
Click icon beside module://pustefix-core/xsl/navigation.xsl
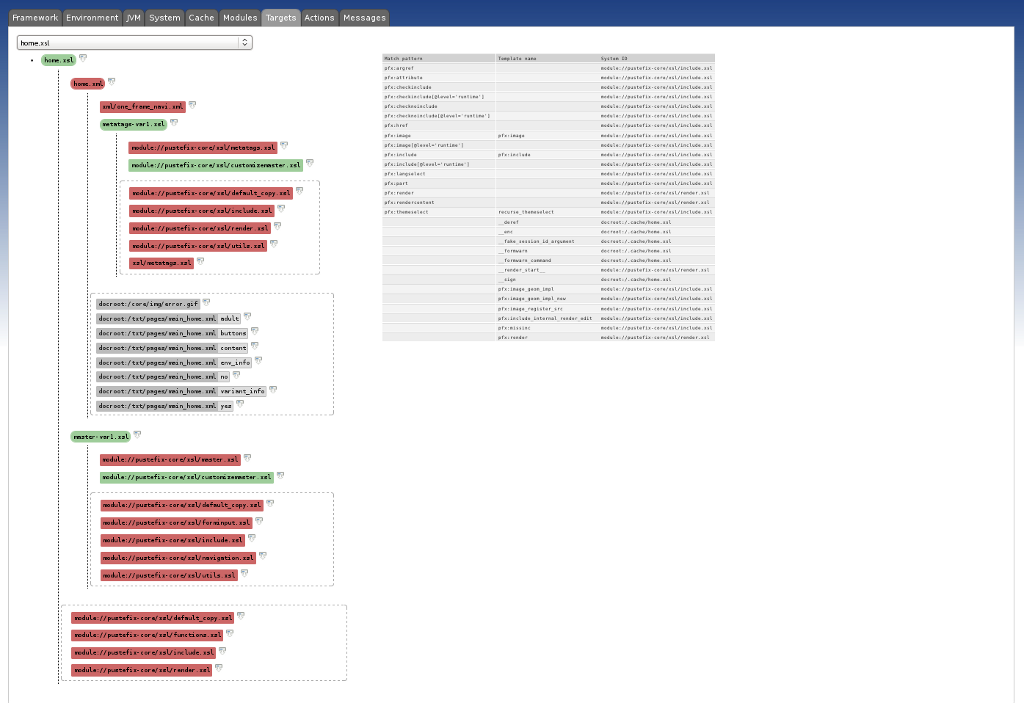(x=263, y=556)
